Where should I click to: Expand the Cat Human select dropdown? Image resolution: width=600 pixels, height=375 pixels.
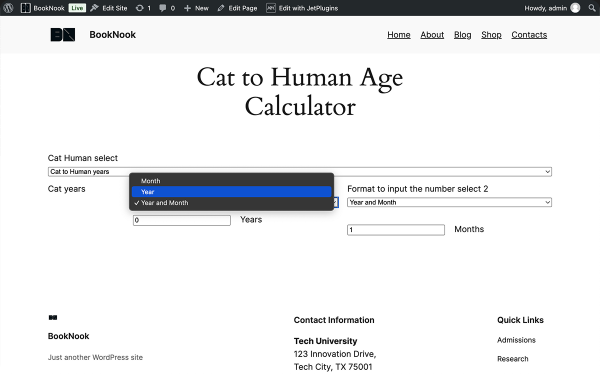tap(300, 171)
